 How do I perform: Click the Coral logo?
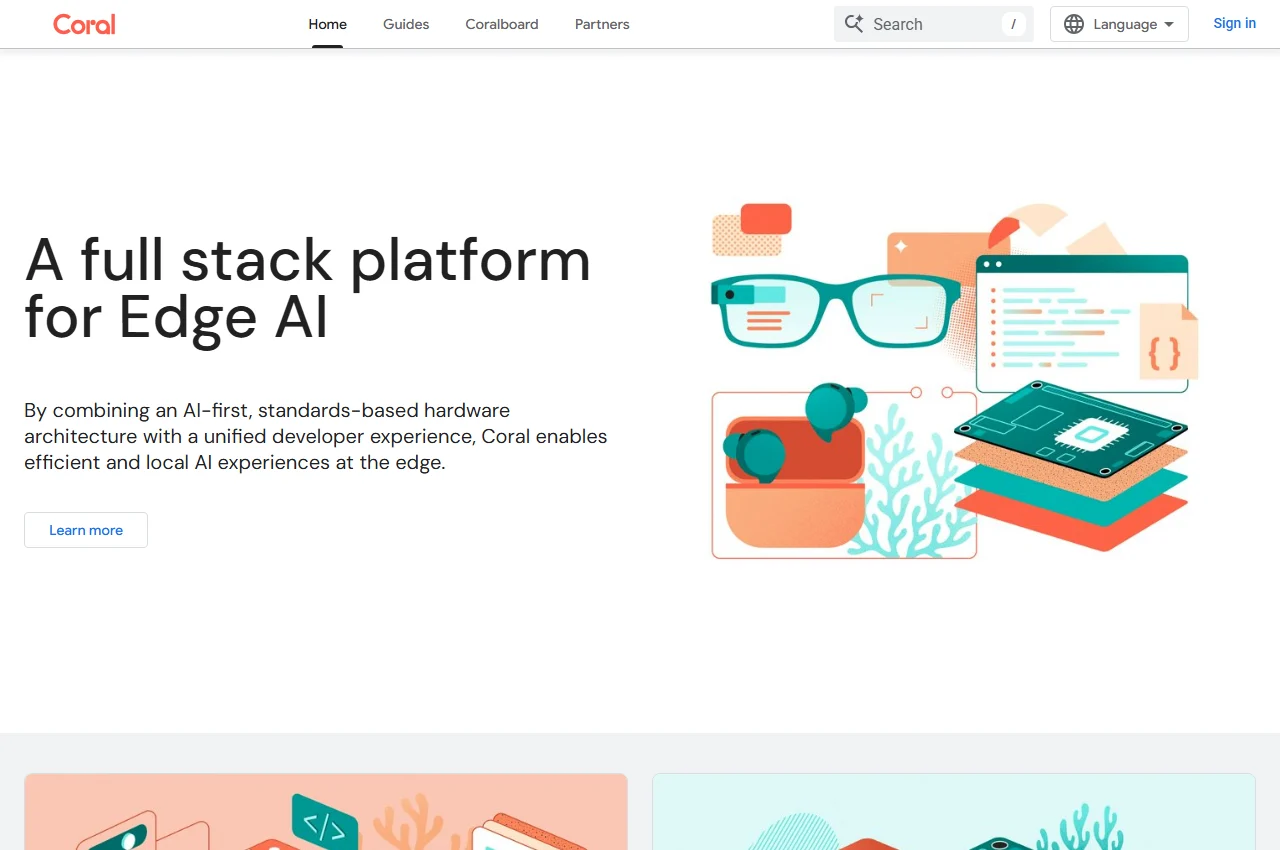84,24
